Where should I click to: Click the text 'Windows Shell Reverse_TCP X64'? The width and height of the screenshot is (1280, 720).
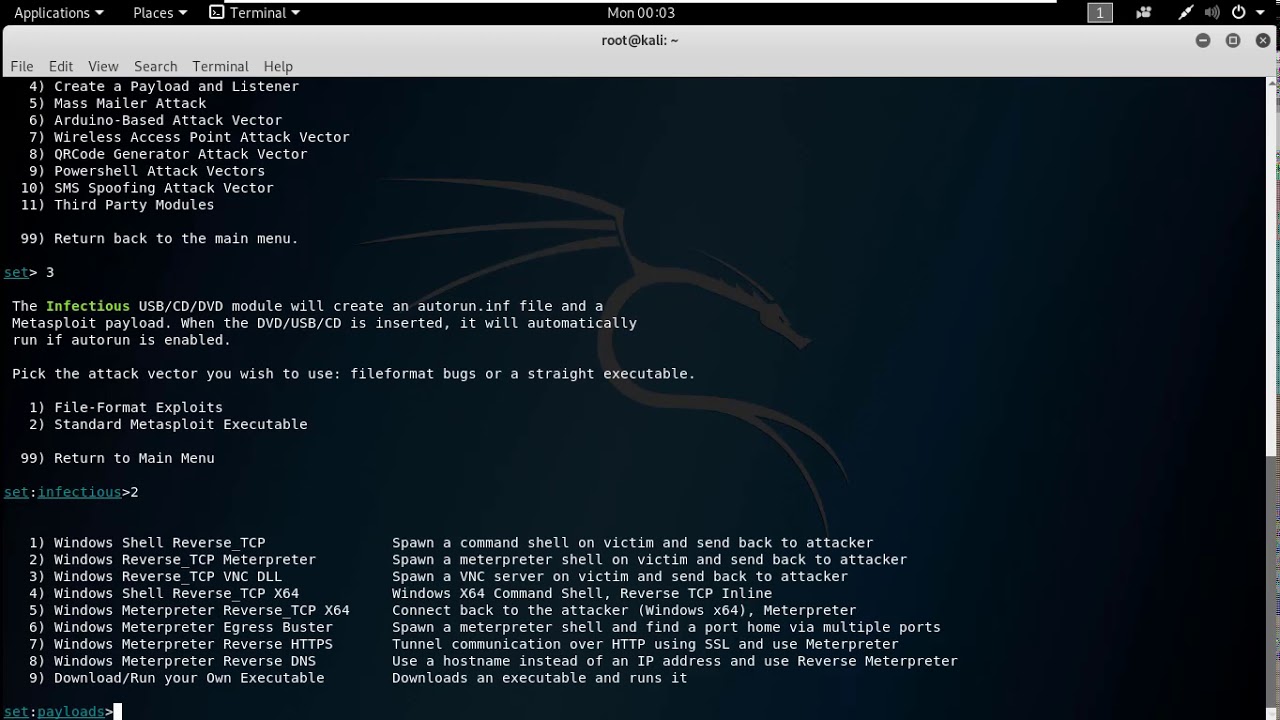click(x=177, y=593)
